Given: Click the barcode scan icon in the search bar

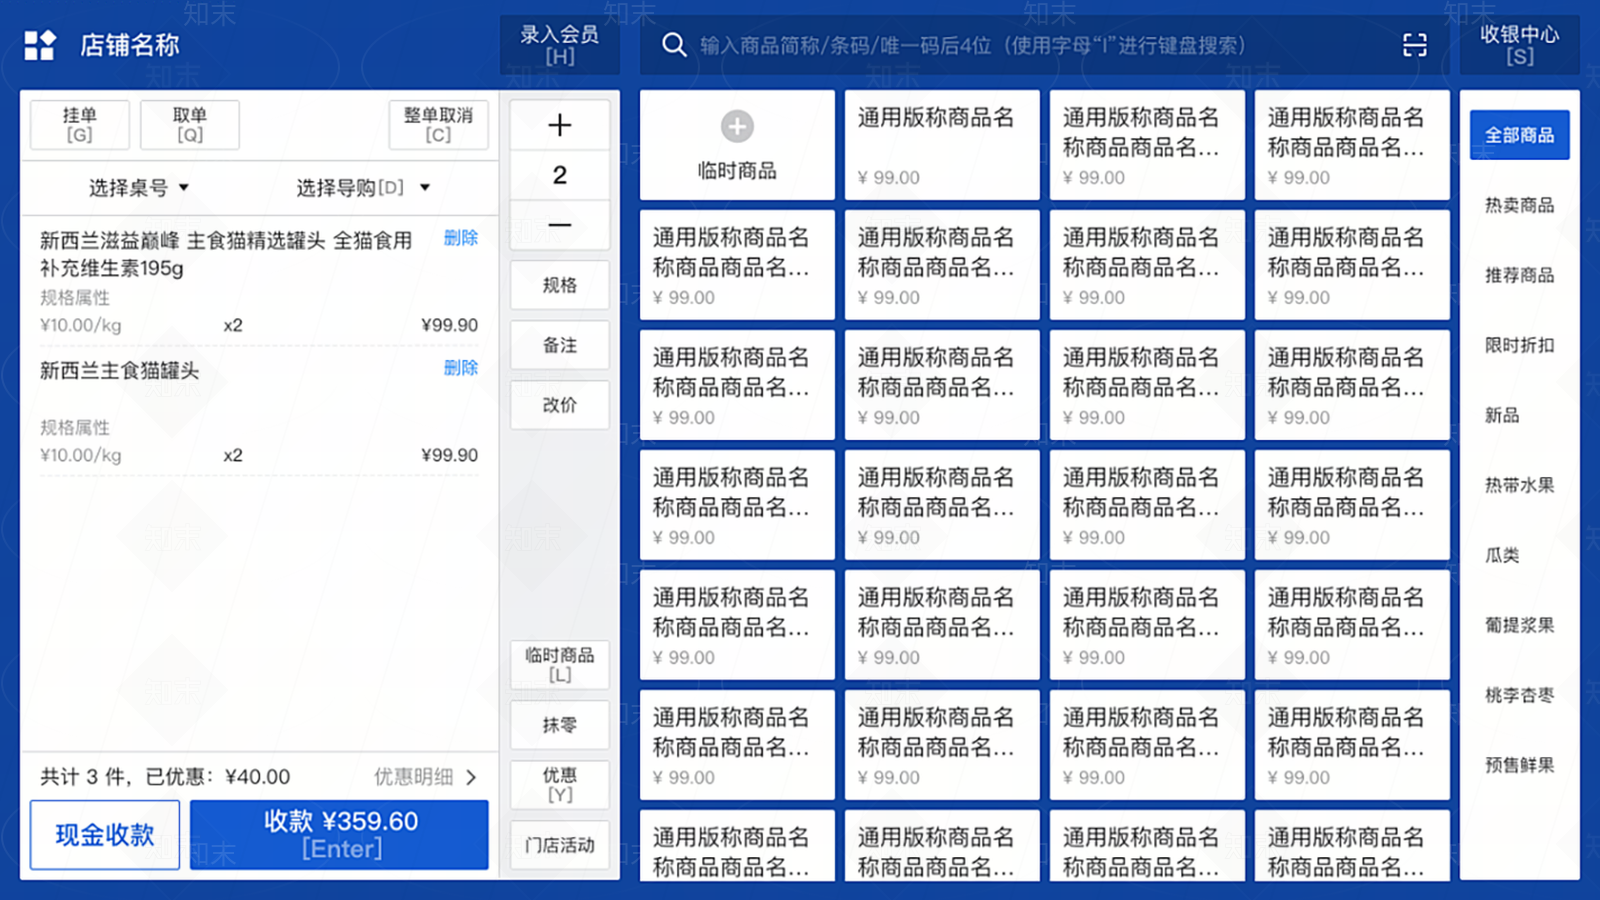Looking at the screenshot, I should pyautogui.click(x=1414, y=45).
